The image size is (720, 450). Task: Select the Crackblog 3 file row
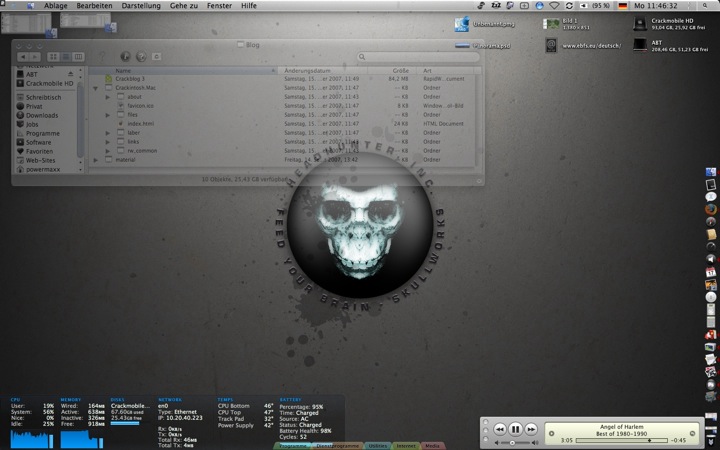pos(282,79)
